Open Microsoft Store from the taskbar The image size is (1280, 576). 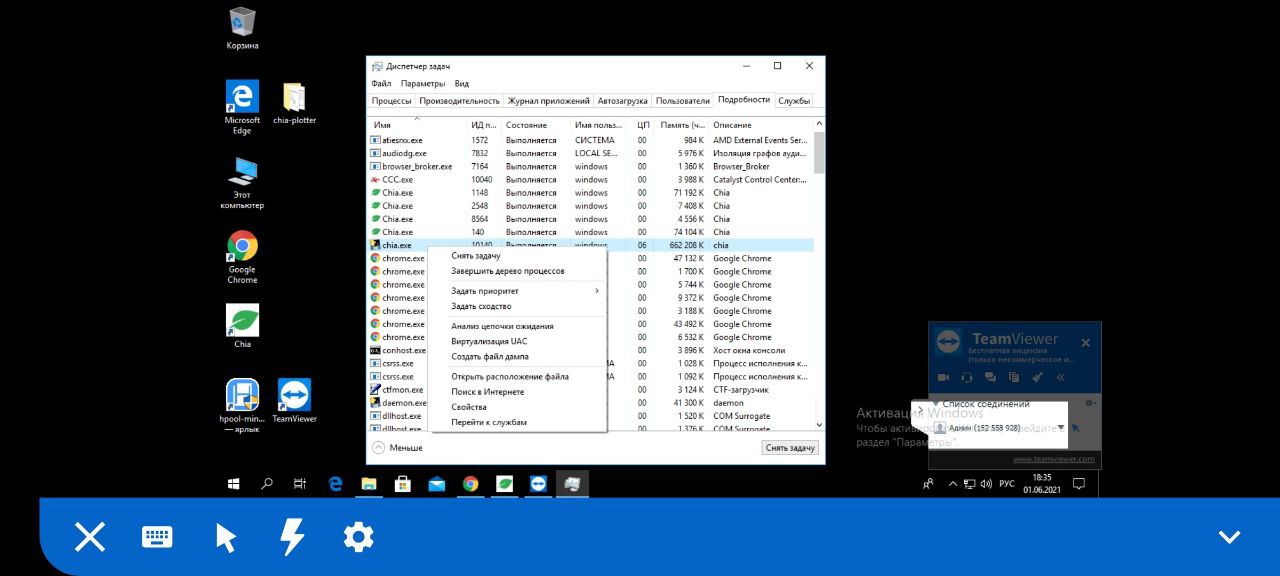(x=403, y=484)
